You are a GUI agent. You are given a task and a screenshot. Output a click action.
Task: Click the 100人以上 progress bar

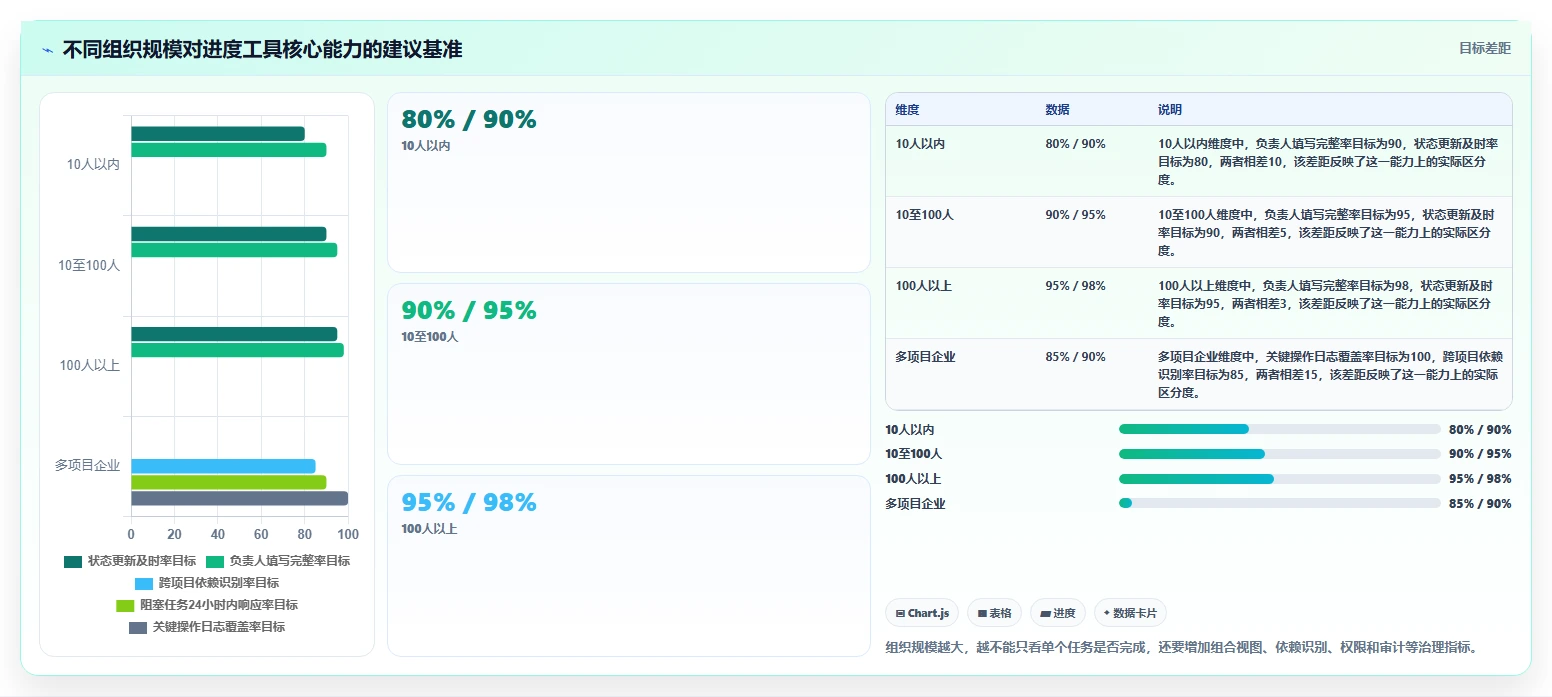[x=1279, y=479]
